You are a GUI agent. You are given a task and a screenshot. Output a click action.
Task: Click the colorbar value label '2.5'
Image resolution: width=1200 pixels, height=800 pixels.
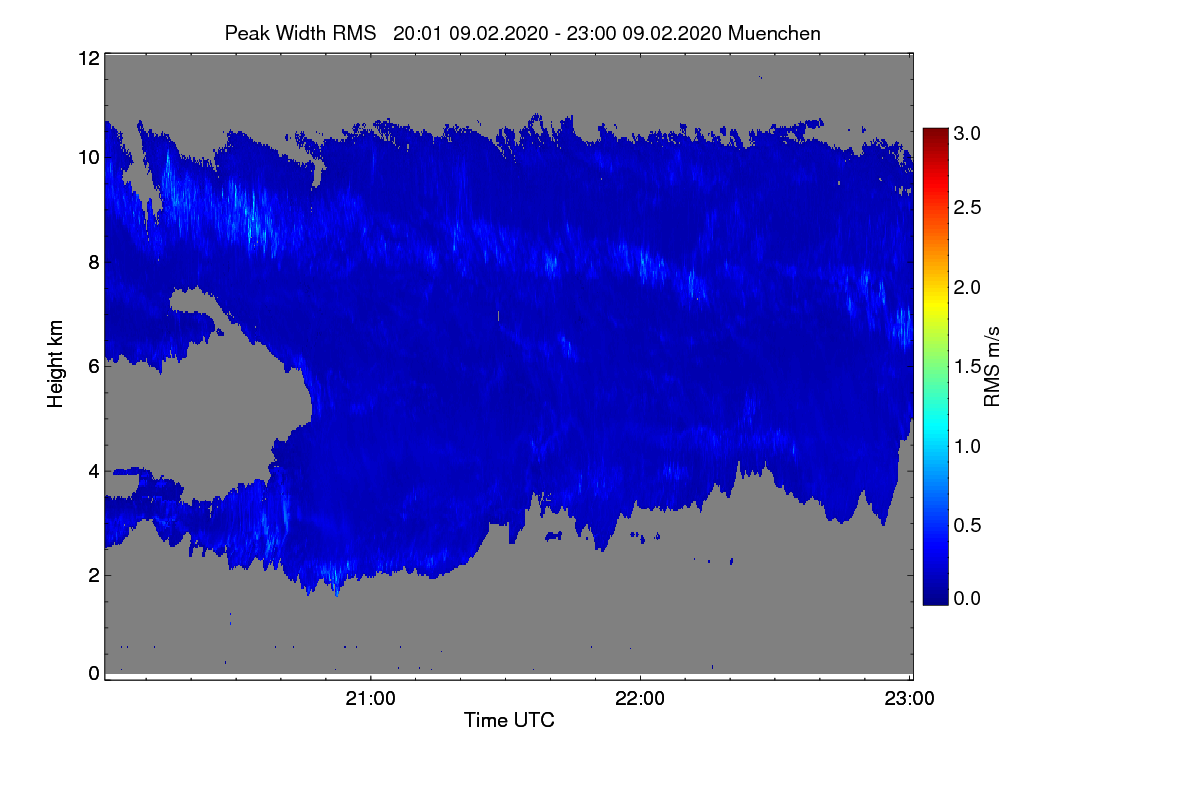[x=967, y=207]
